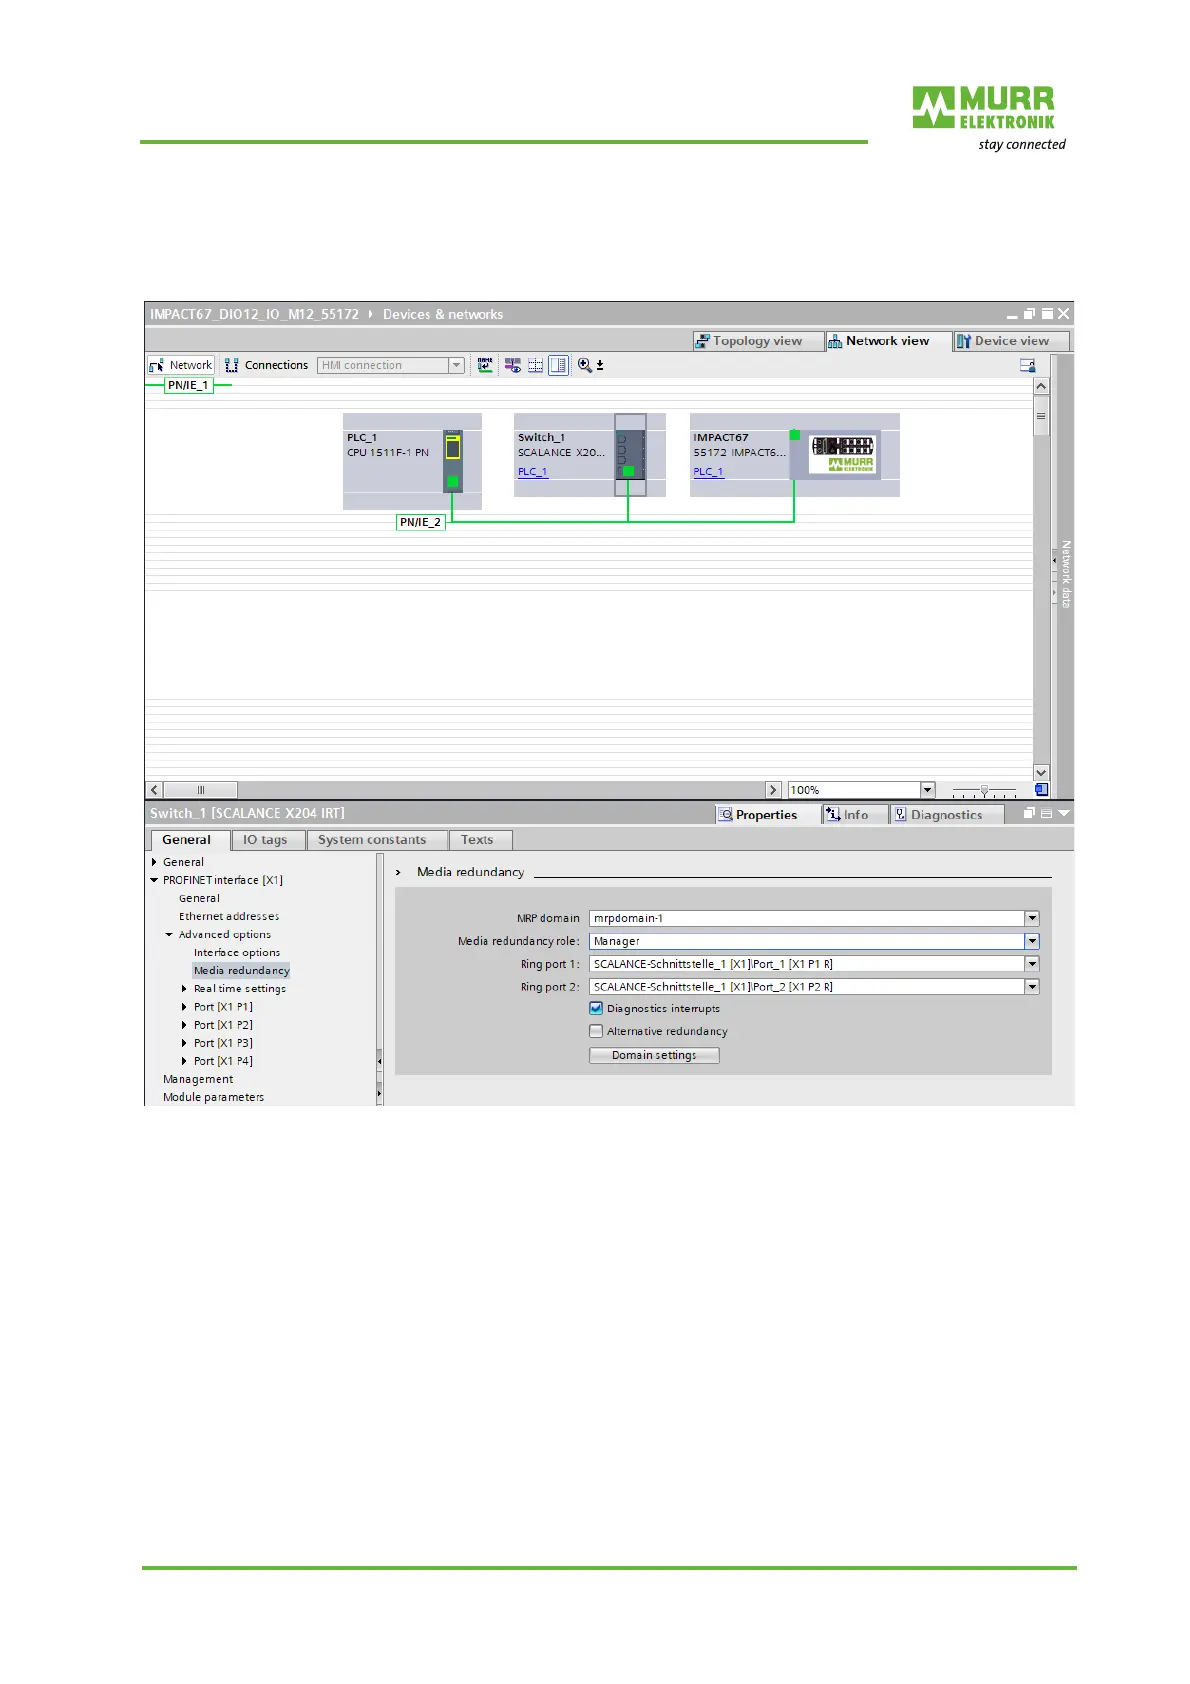Open the 100% zoom level dropdown
The width and height of the screenshot is (1190, 1684).
(927, 790)
